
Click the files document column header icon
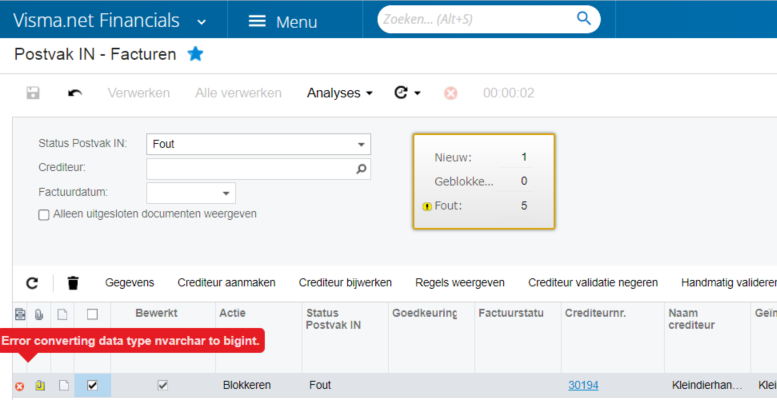[x=62, y=314]
